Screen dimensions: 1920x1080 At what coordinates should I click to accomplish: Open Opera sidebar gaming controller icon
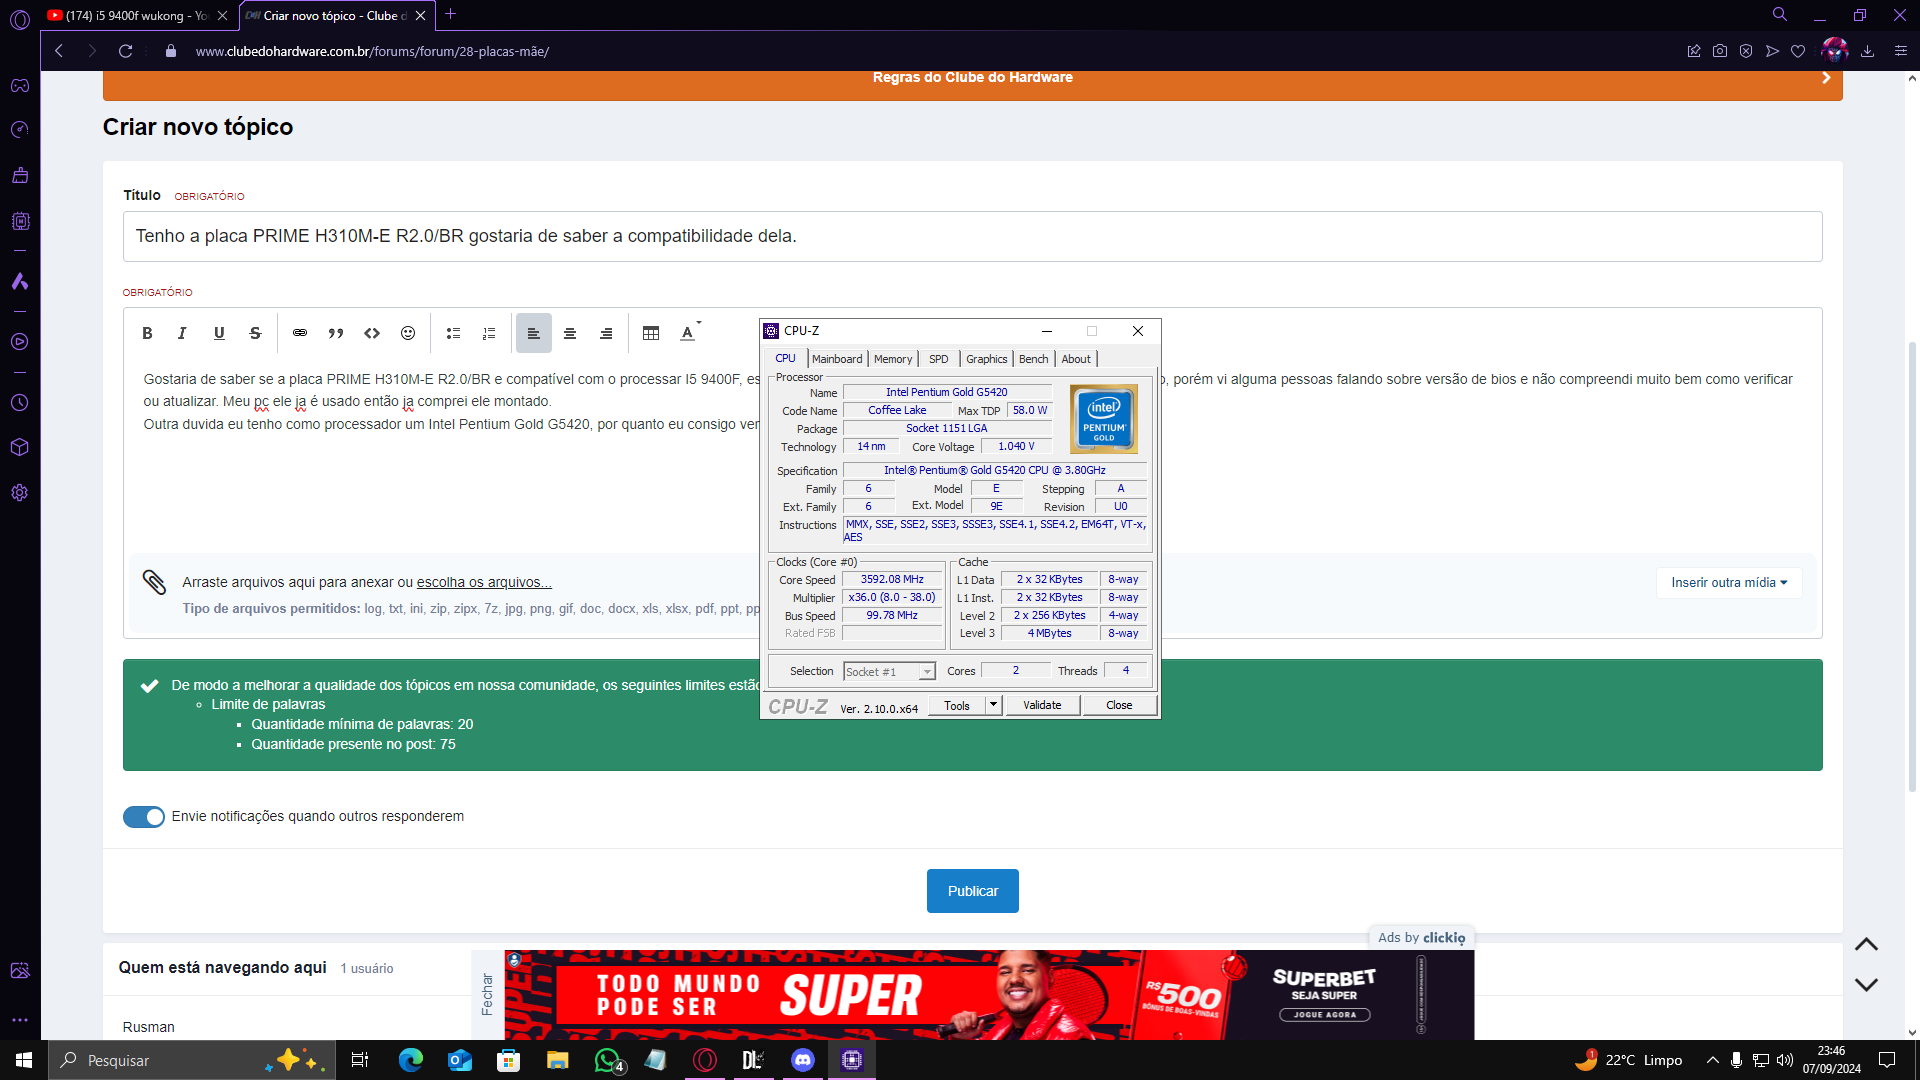pyautogui.click(x=20, y=85)
